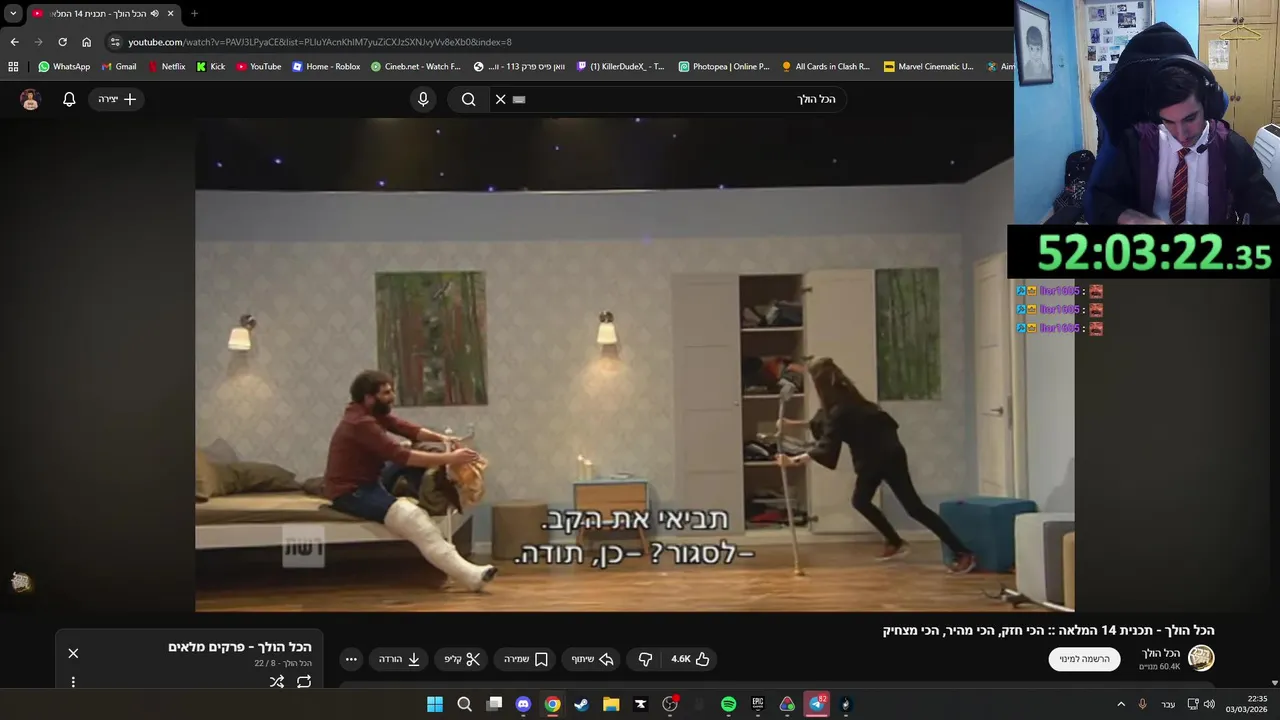Go back with the browser back arrow
This screenshot has height=720, width=1280.
[x=14, y=42]
